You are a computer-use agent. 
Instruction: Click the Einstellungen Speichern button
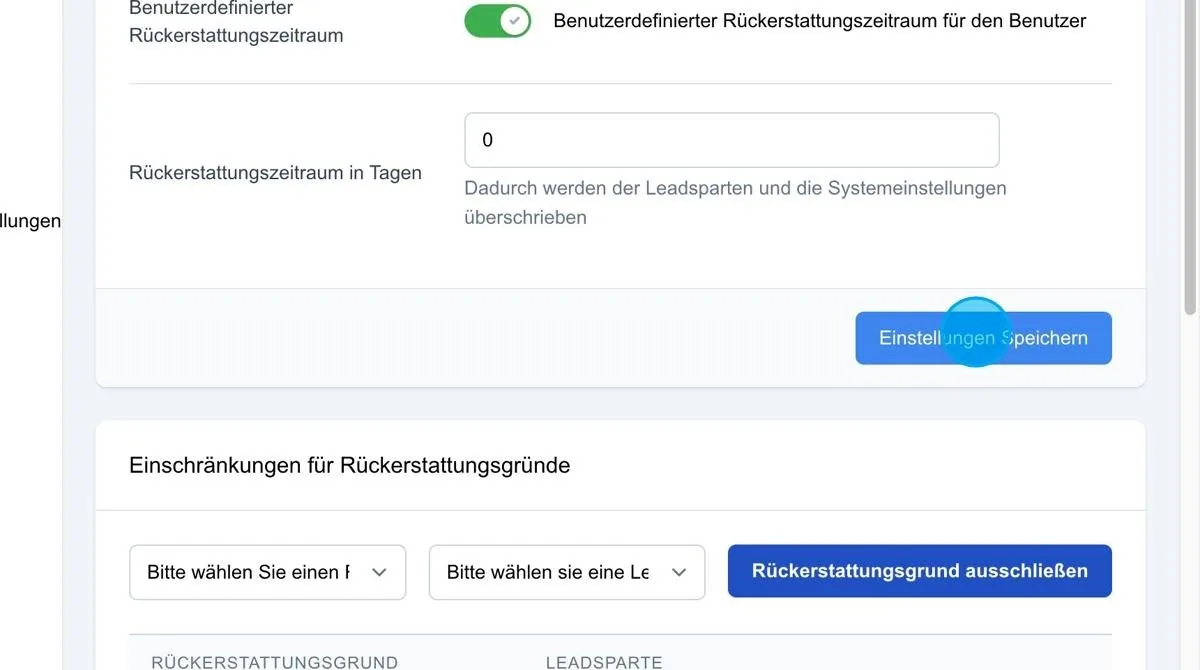(983, 338)
